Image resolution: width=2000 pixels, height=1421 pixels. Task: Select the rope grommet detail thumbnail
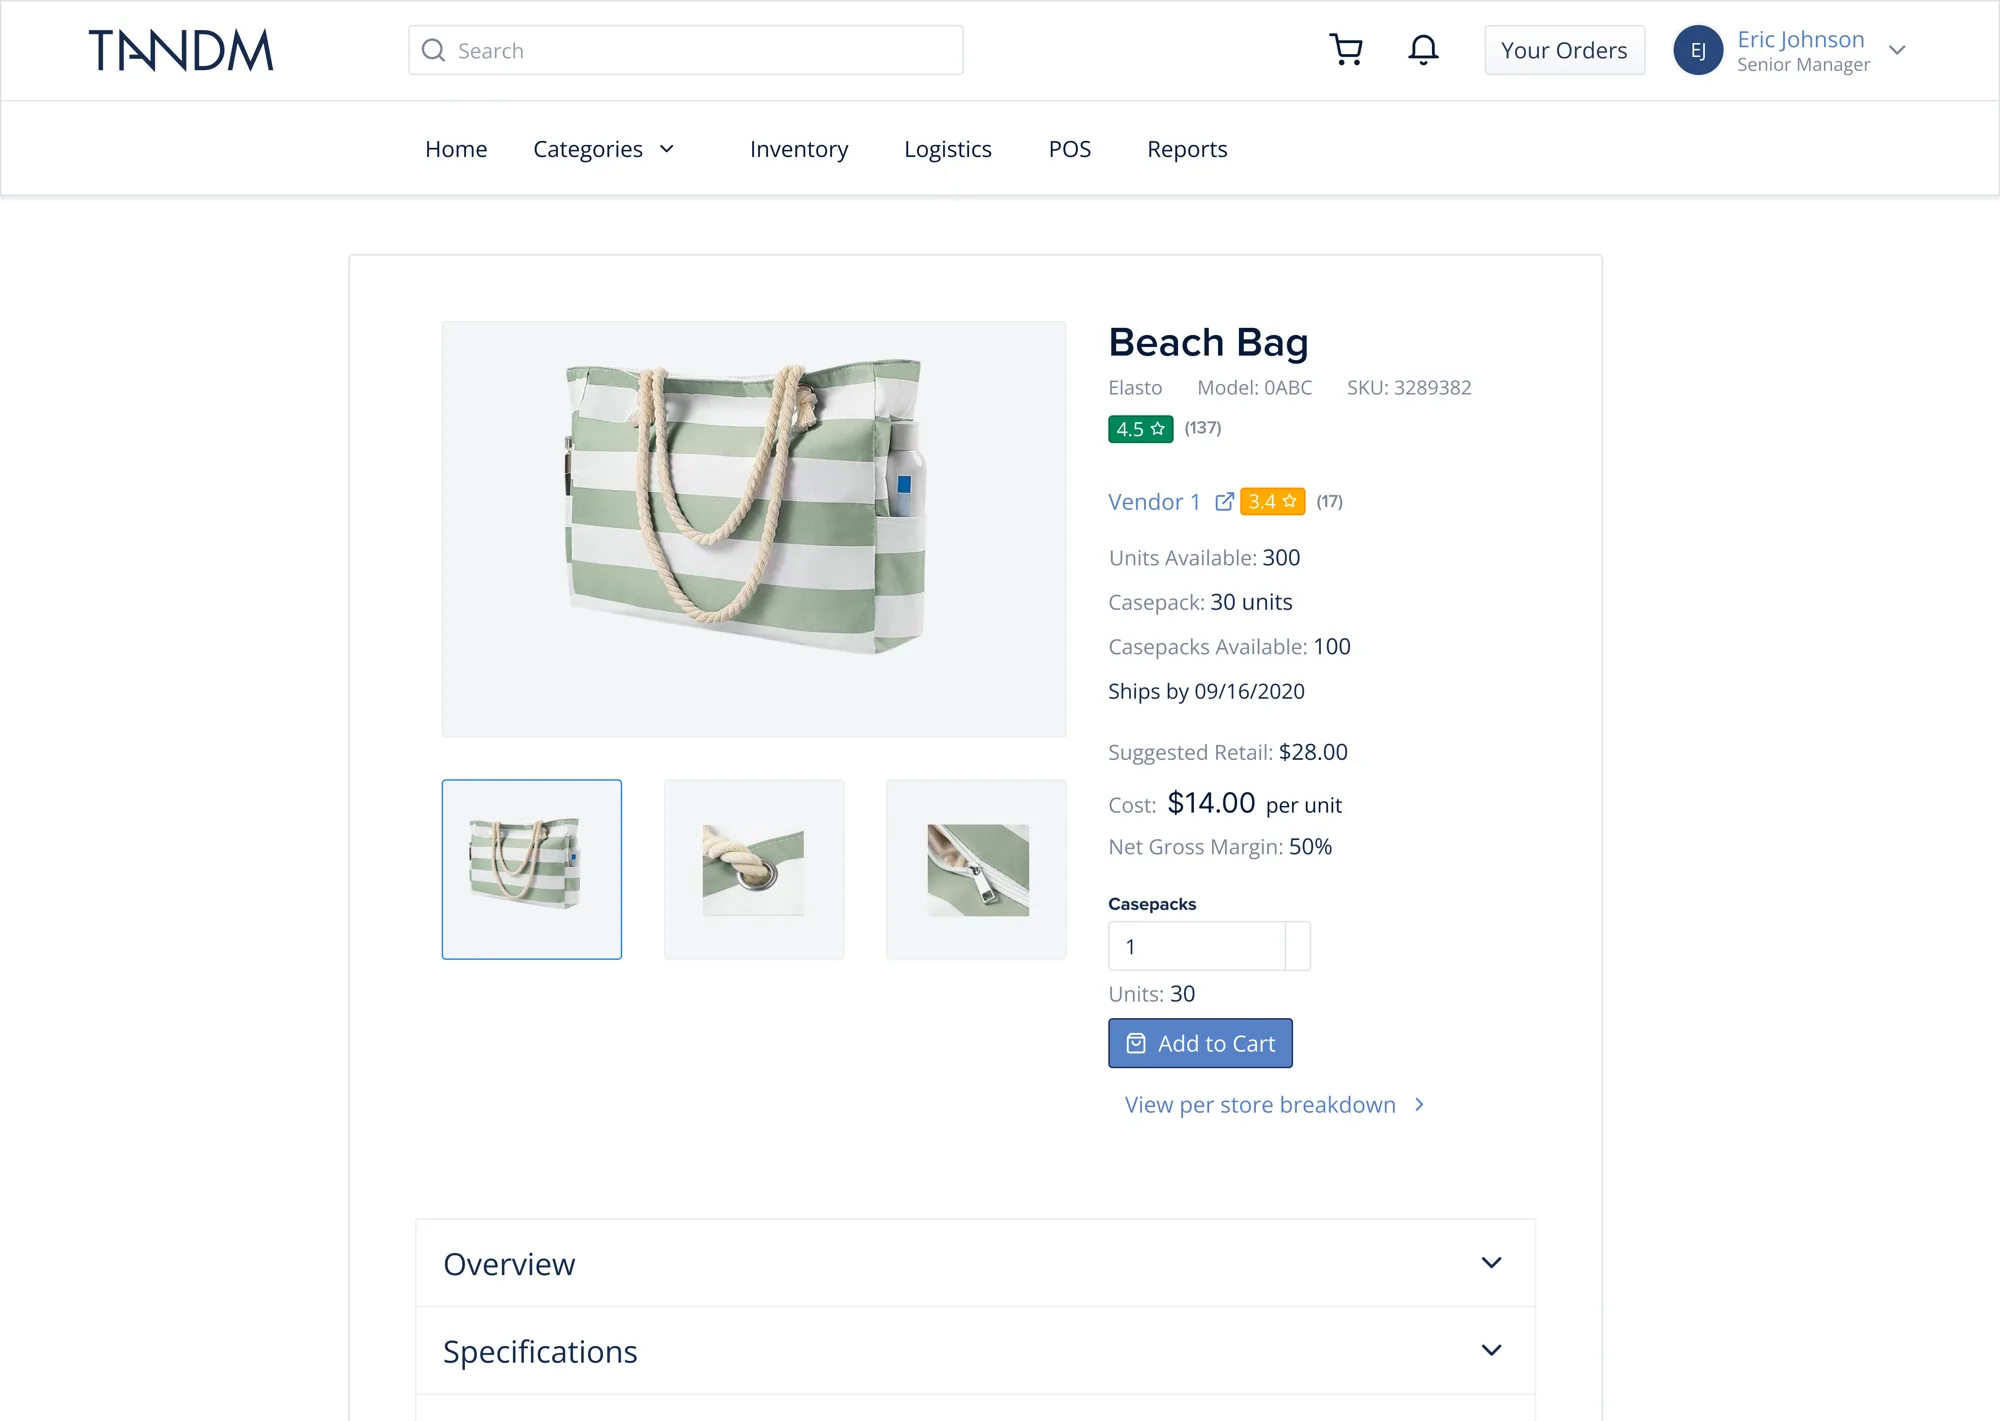click(x=754, y=869)
